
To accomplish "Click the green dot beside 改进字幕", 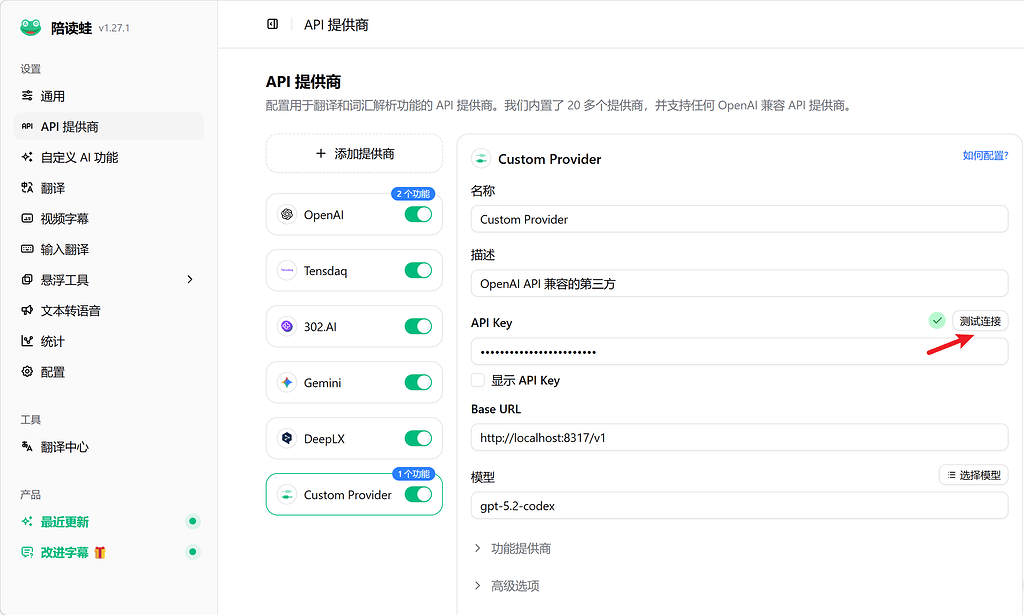I will (x=192, y=552).
